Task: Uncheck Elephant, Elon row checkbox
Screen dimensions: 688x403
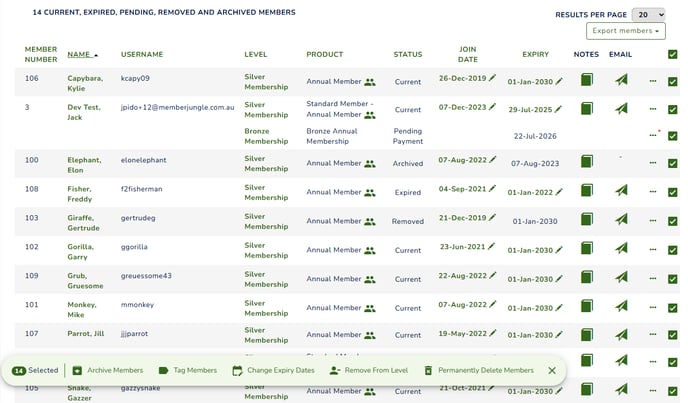Action: [673, 163]
